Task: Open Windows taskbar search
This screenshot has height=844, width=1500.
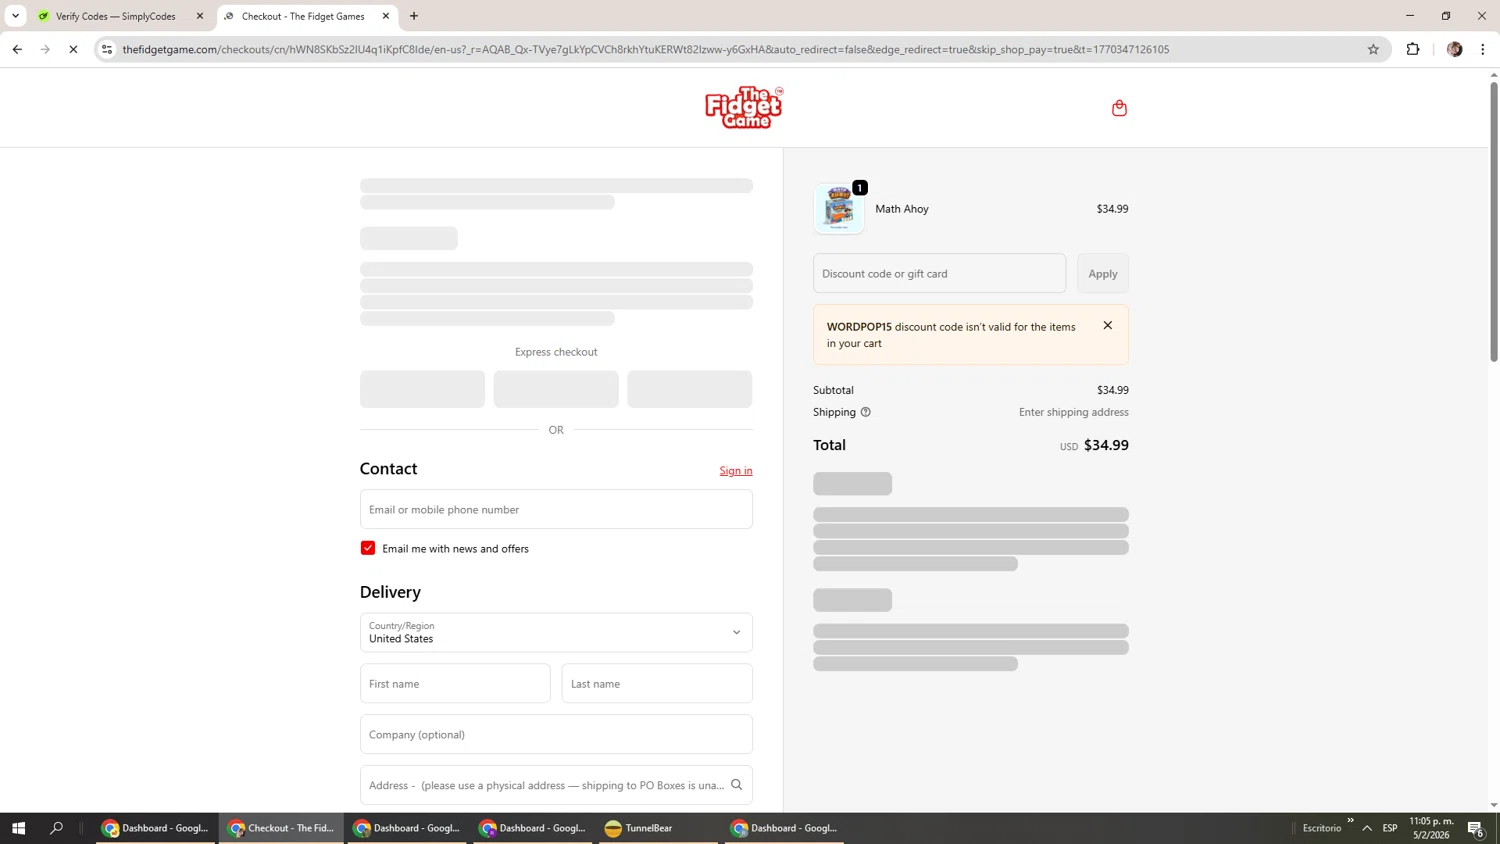Action: tap(56, 828)
